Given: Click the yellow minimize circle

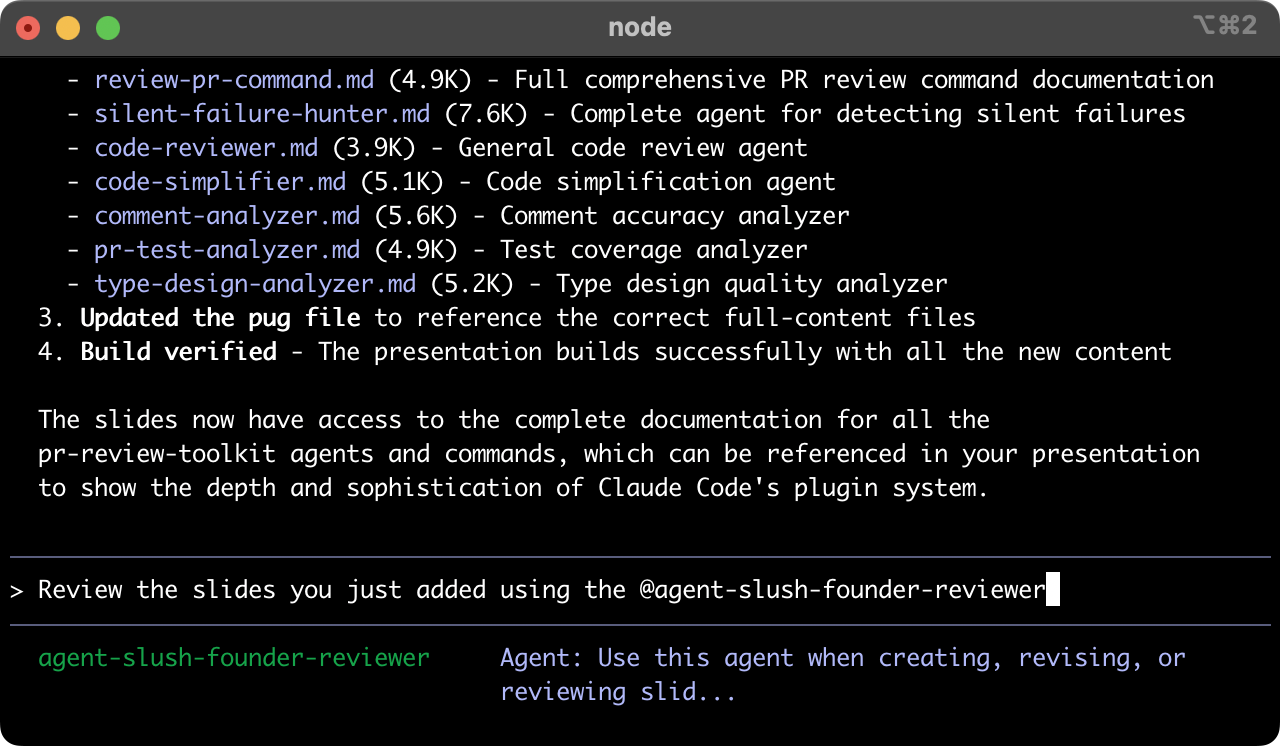Looking at the screenshot, I should tap(68, 27).
